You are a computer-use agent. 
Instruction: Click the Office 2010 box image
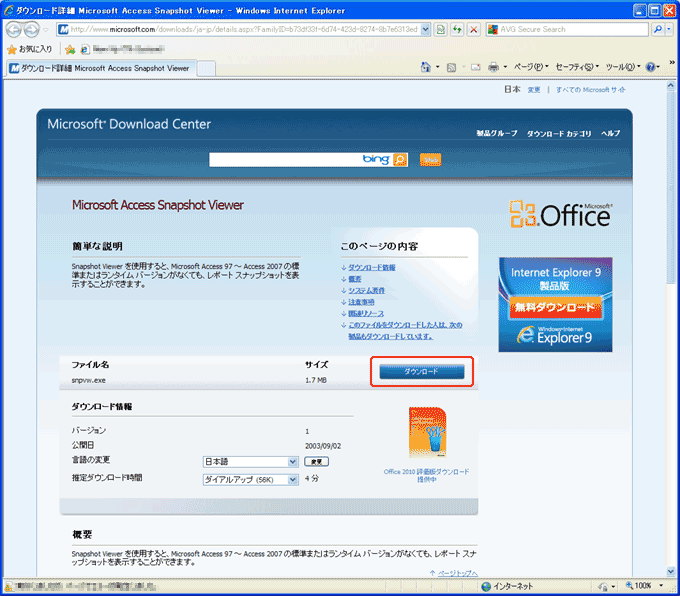click(428, 432)
